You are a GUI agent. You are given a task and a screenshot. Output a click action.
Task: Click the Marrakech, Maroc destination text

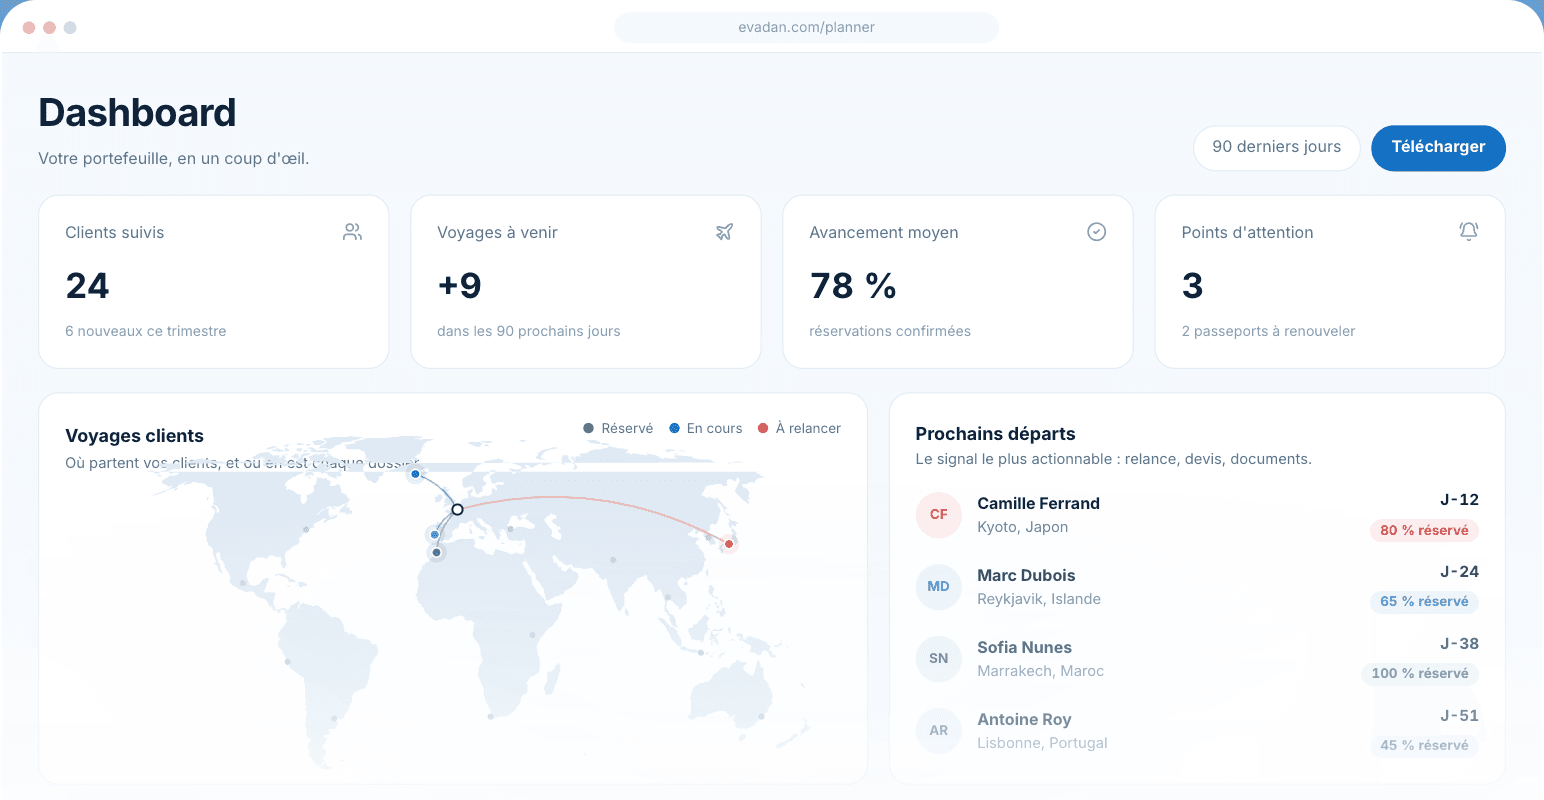point(1040,671)
